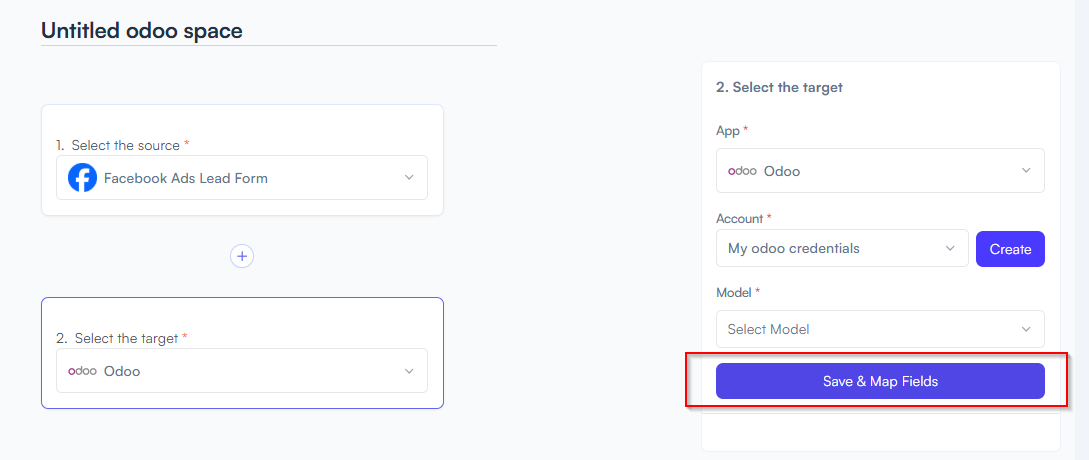
Task: Open the Model dropdown chevron arrow
Action: (1026, 329)
